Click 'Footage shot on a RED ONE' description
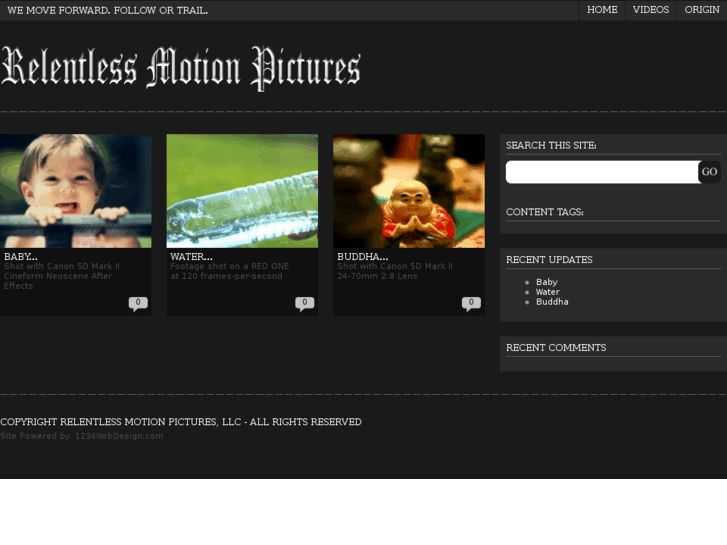Image resolution: width=727 pixels, height=545 pixels. 230,271
